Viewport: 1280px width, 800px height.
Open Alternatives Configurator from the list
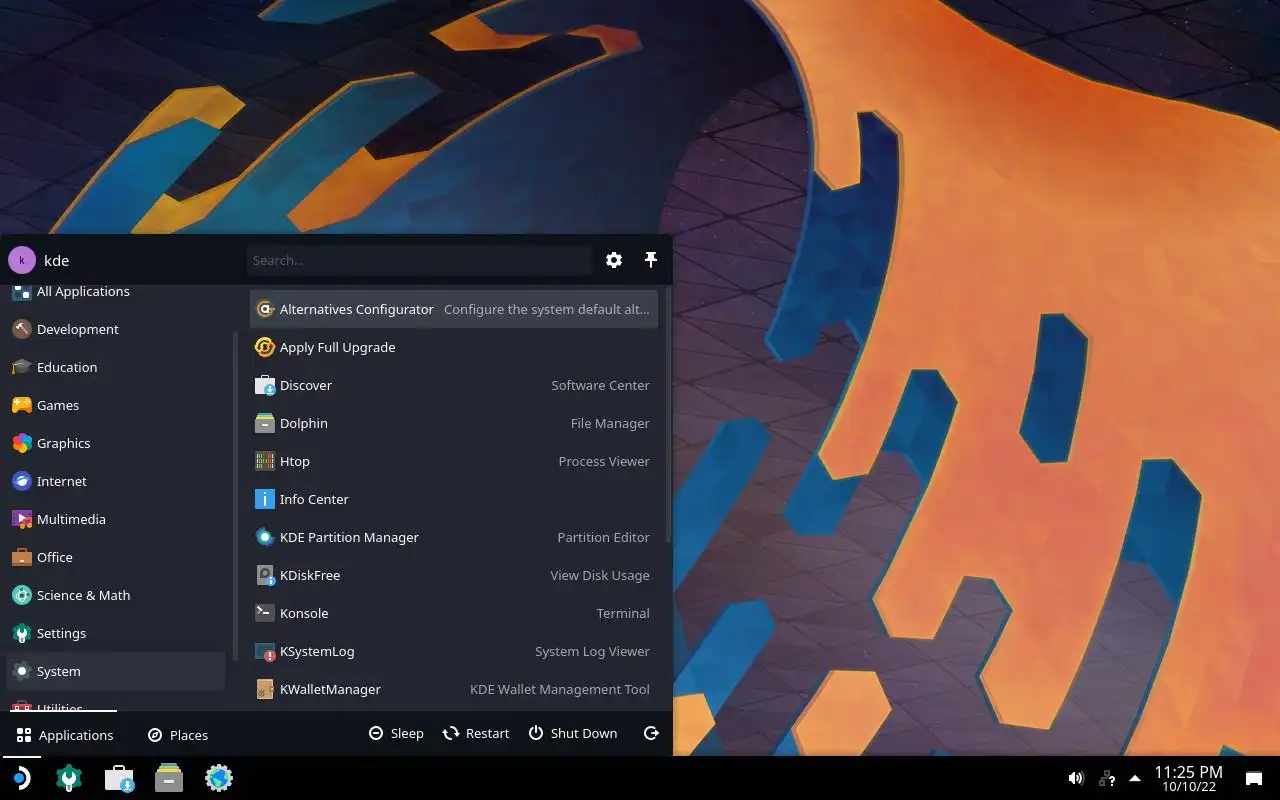454,309
